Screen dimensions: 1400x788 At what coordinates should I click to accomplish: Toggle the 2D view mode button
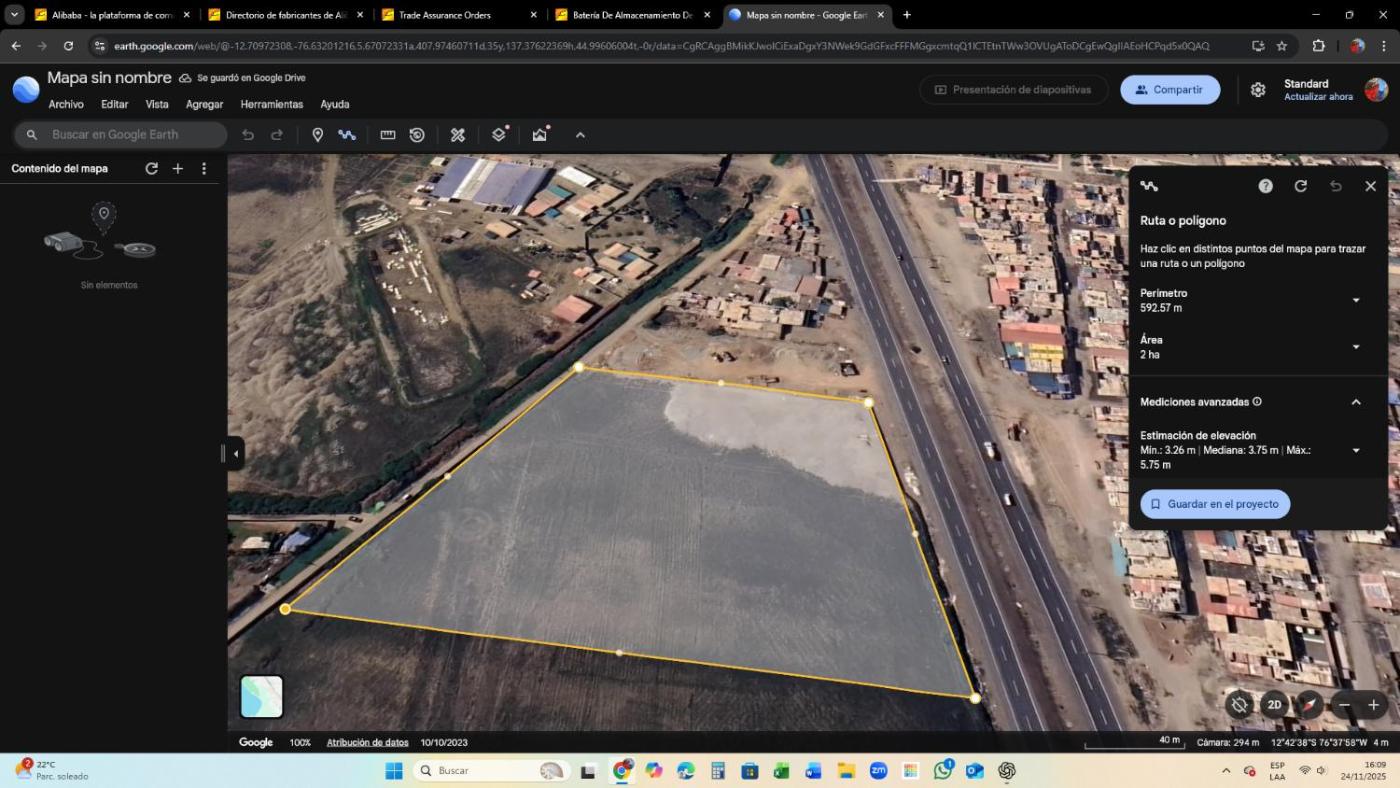point(1274,705)
